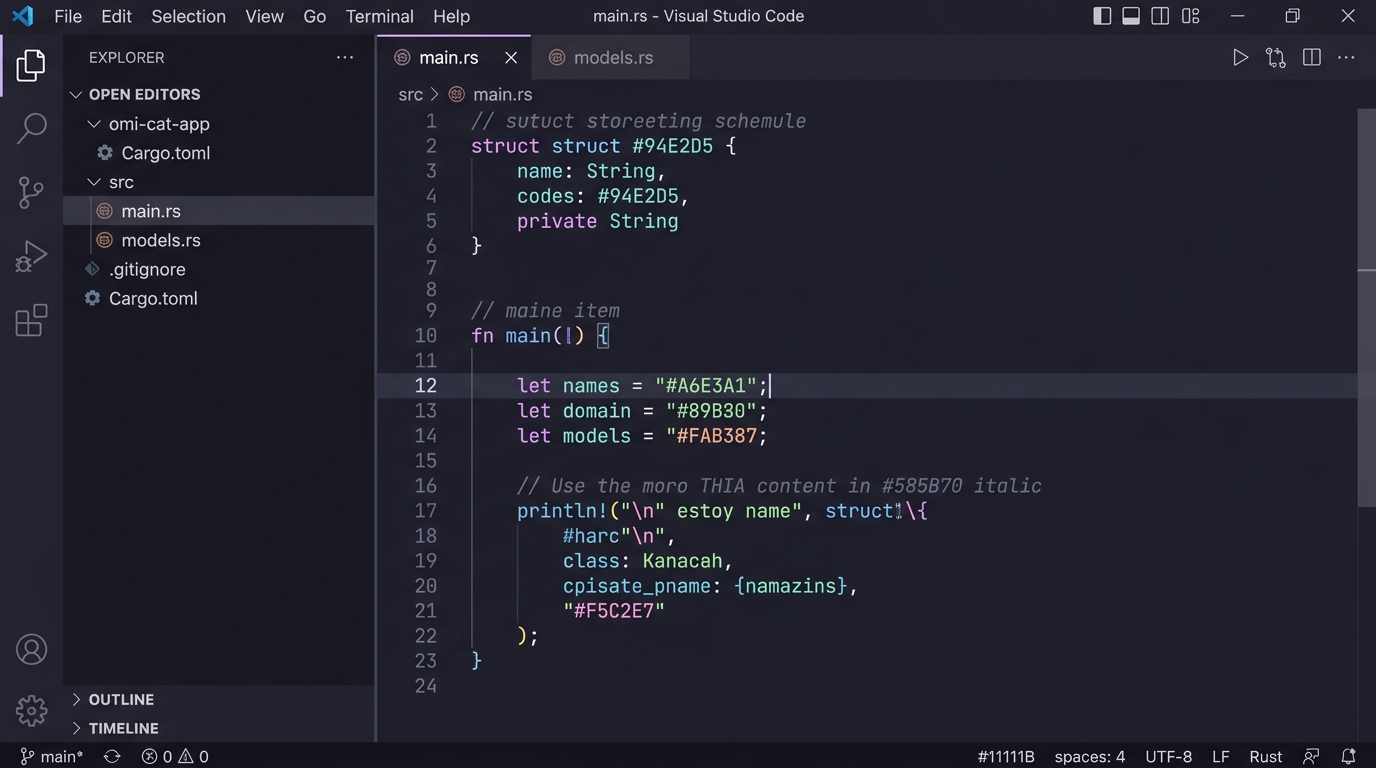This screenshot has width=1376, height=768.
Task: Change the Rust language mode
Action: [x=1265, y=757]
